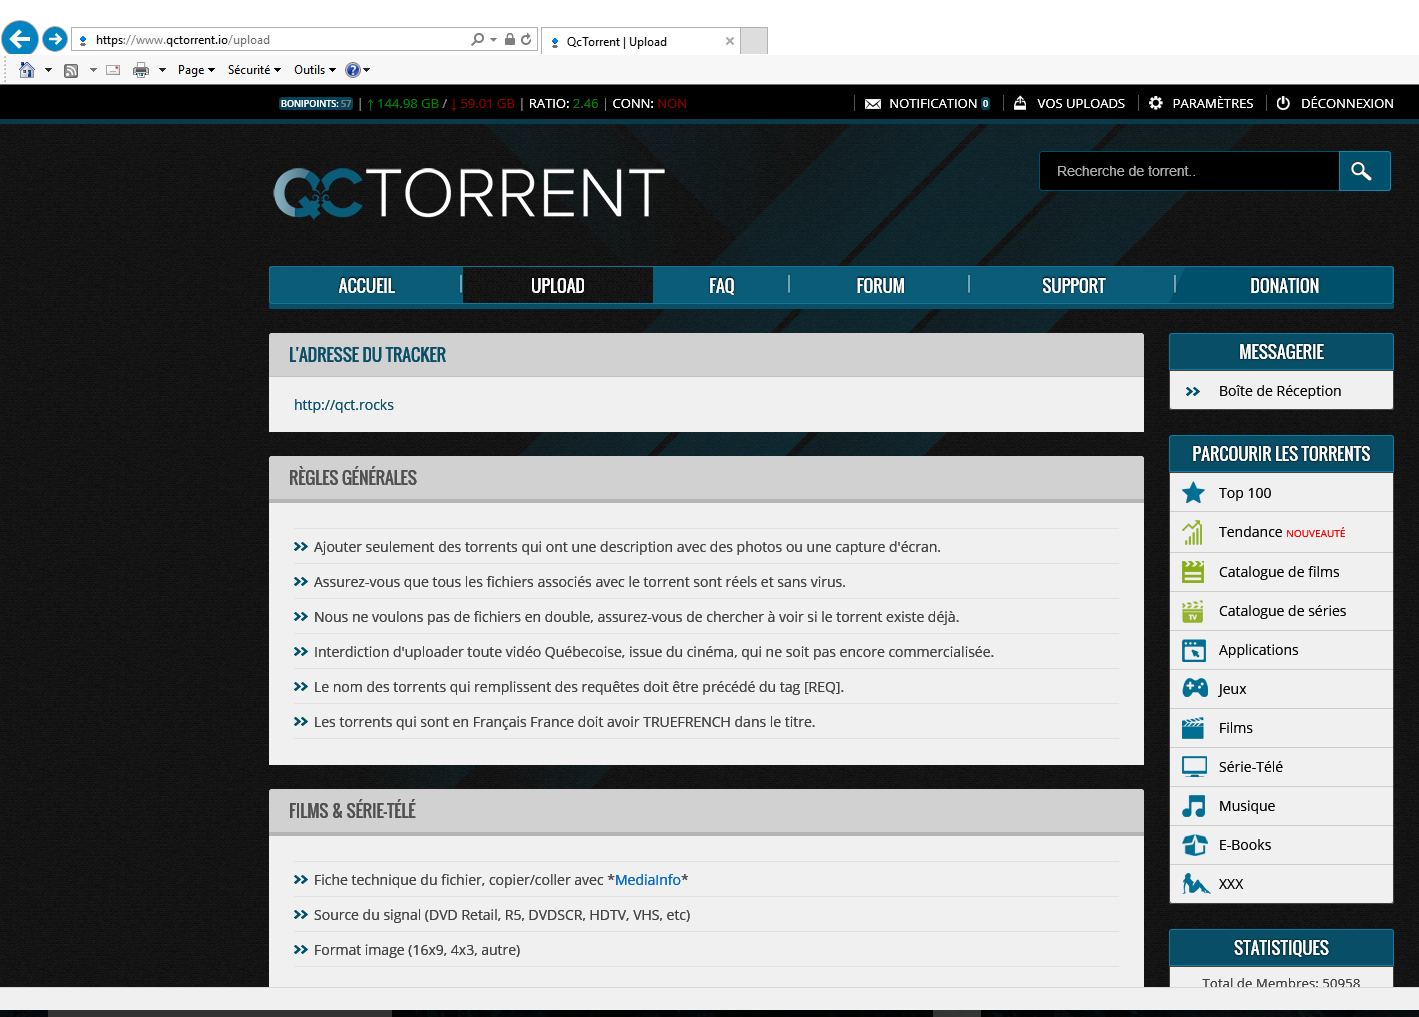Click the box icon for E-Books
This screenshot has width=1419, height=1017.
1194,845
